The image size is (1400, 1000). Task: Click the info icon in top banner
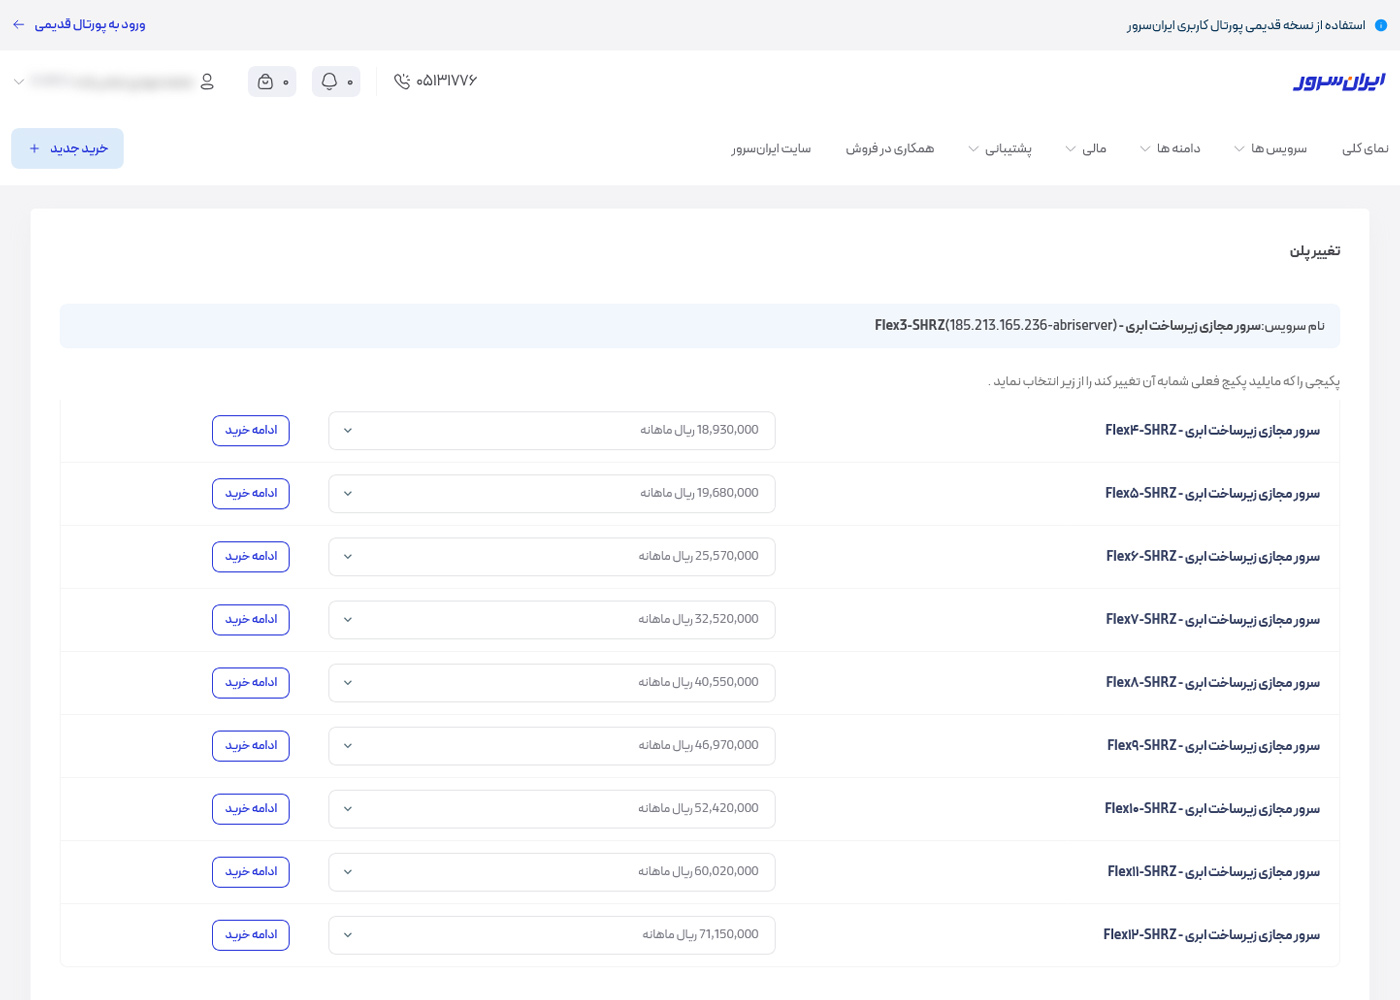pos(1381,25)
